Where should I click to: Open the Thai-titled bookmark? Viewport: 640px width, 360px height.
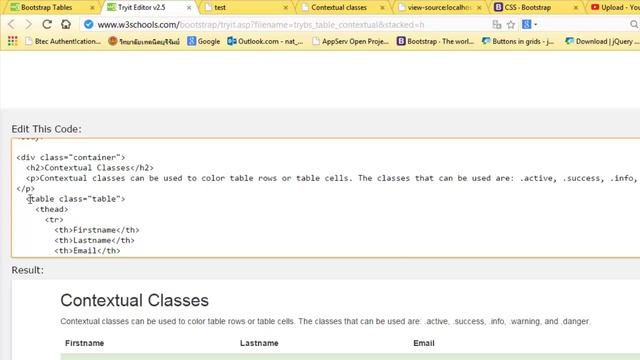(x=144, y=41)
